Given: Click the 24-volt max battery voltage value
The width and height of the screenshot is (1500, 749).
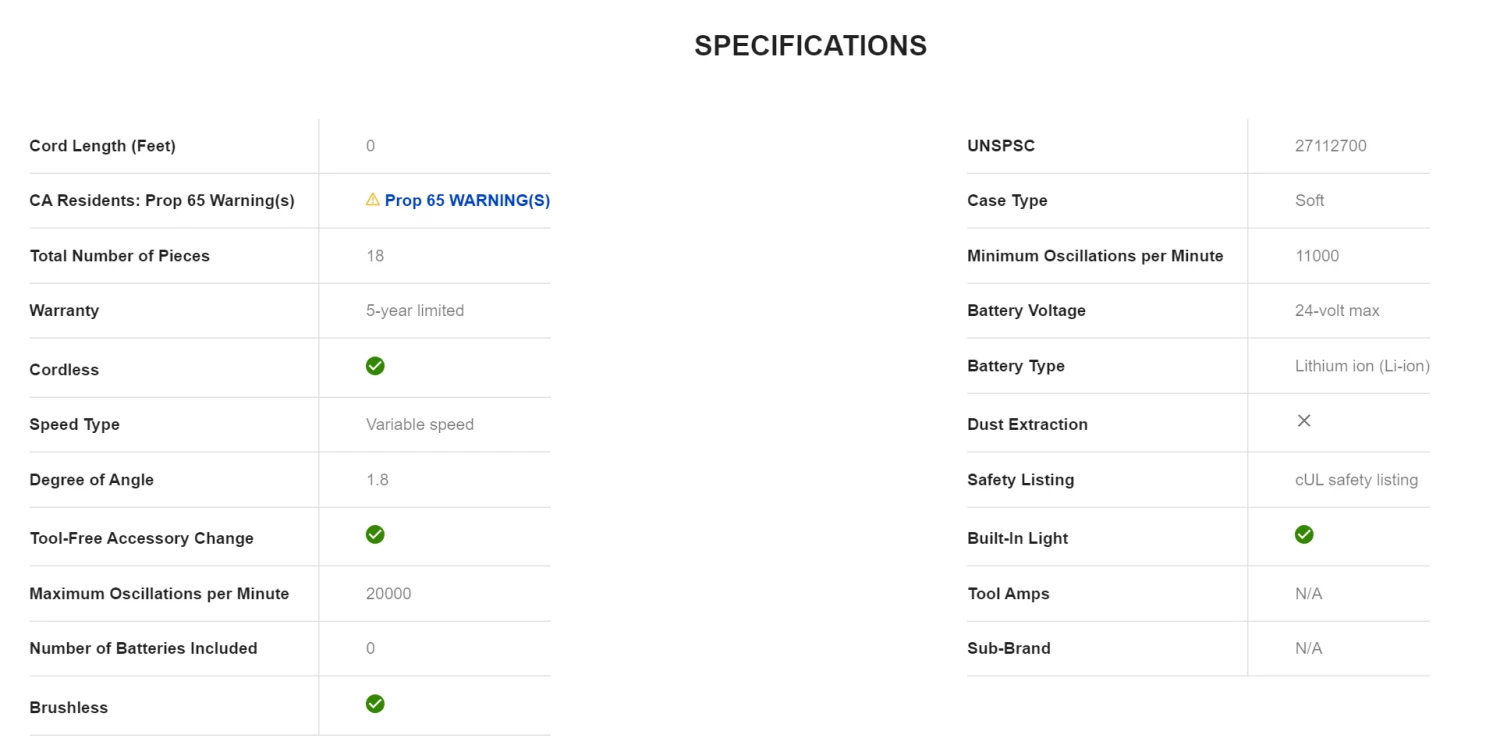Looking at the screenshot, I should 1337,311.
